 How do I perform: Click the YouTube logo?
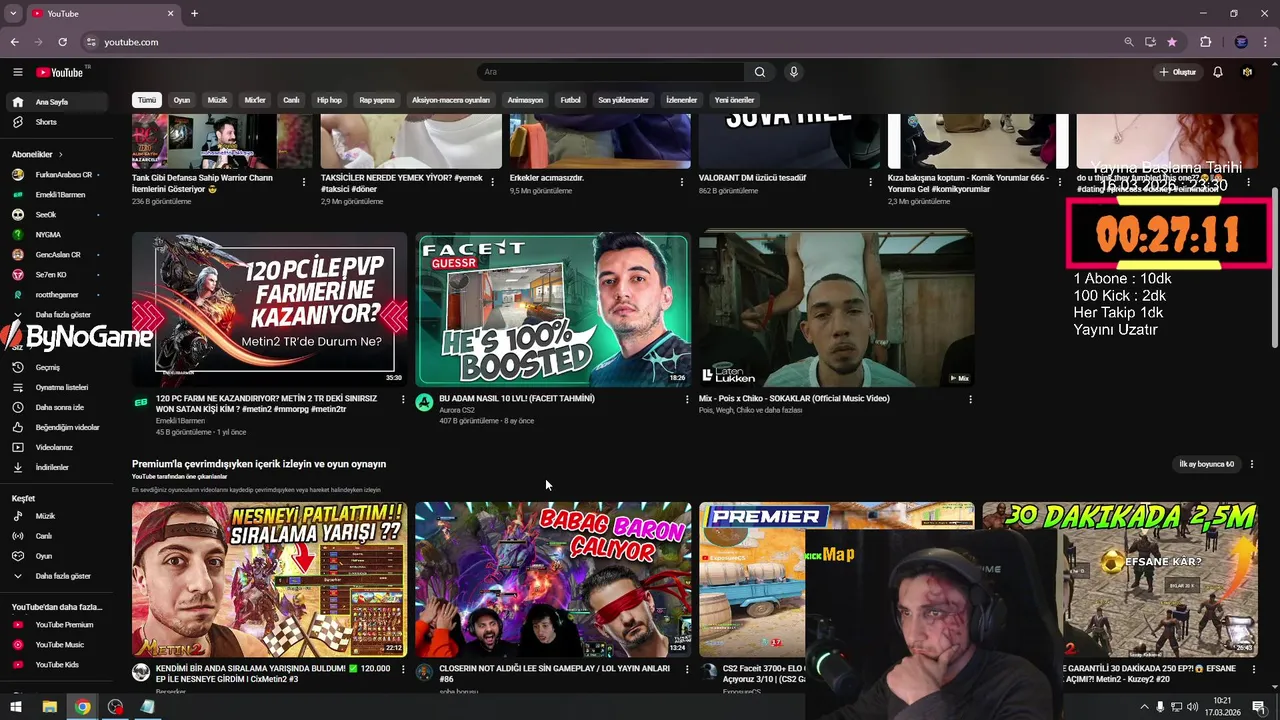coord(60,72)
